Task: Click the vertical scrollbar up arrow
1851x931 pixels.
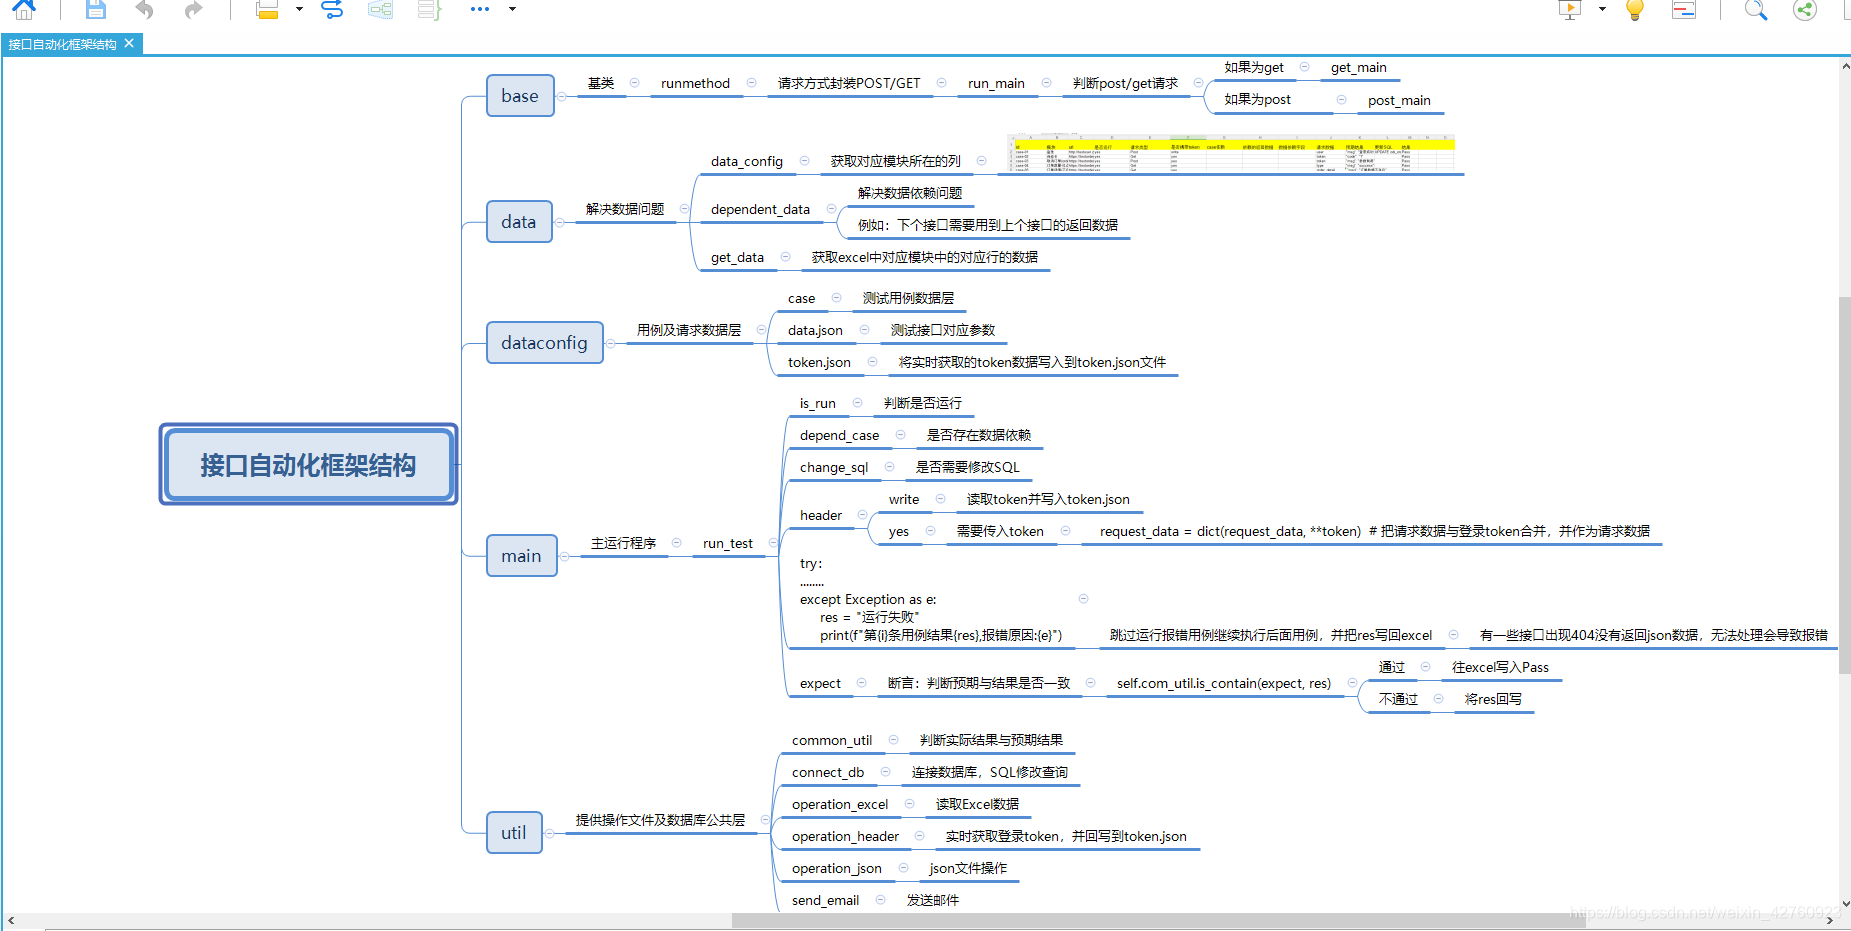Action: pyautogui.click(x=1845, y=66)
